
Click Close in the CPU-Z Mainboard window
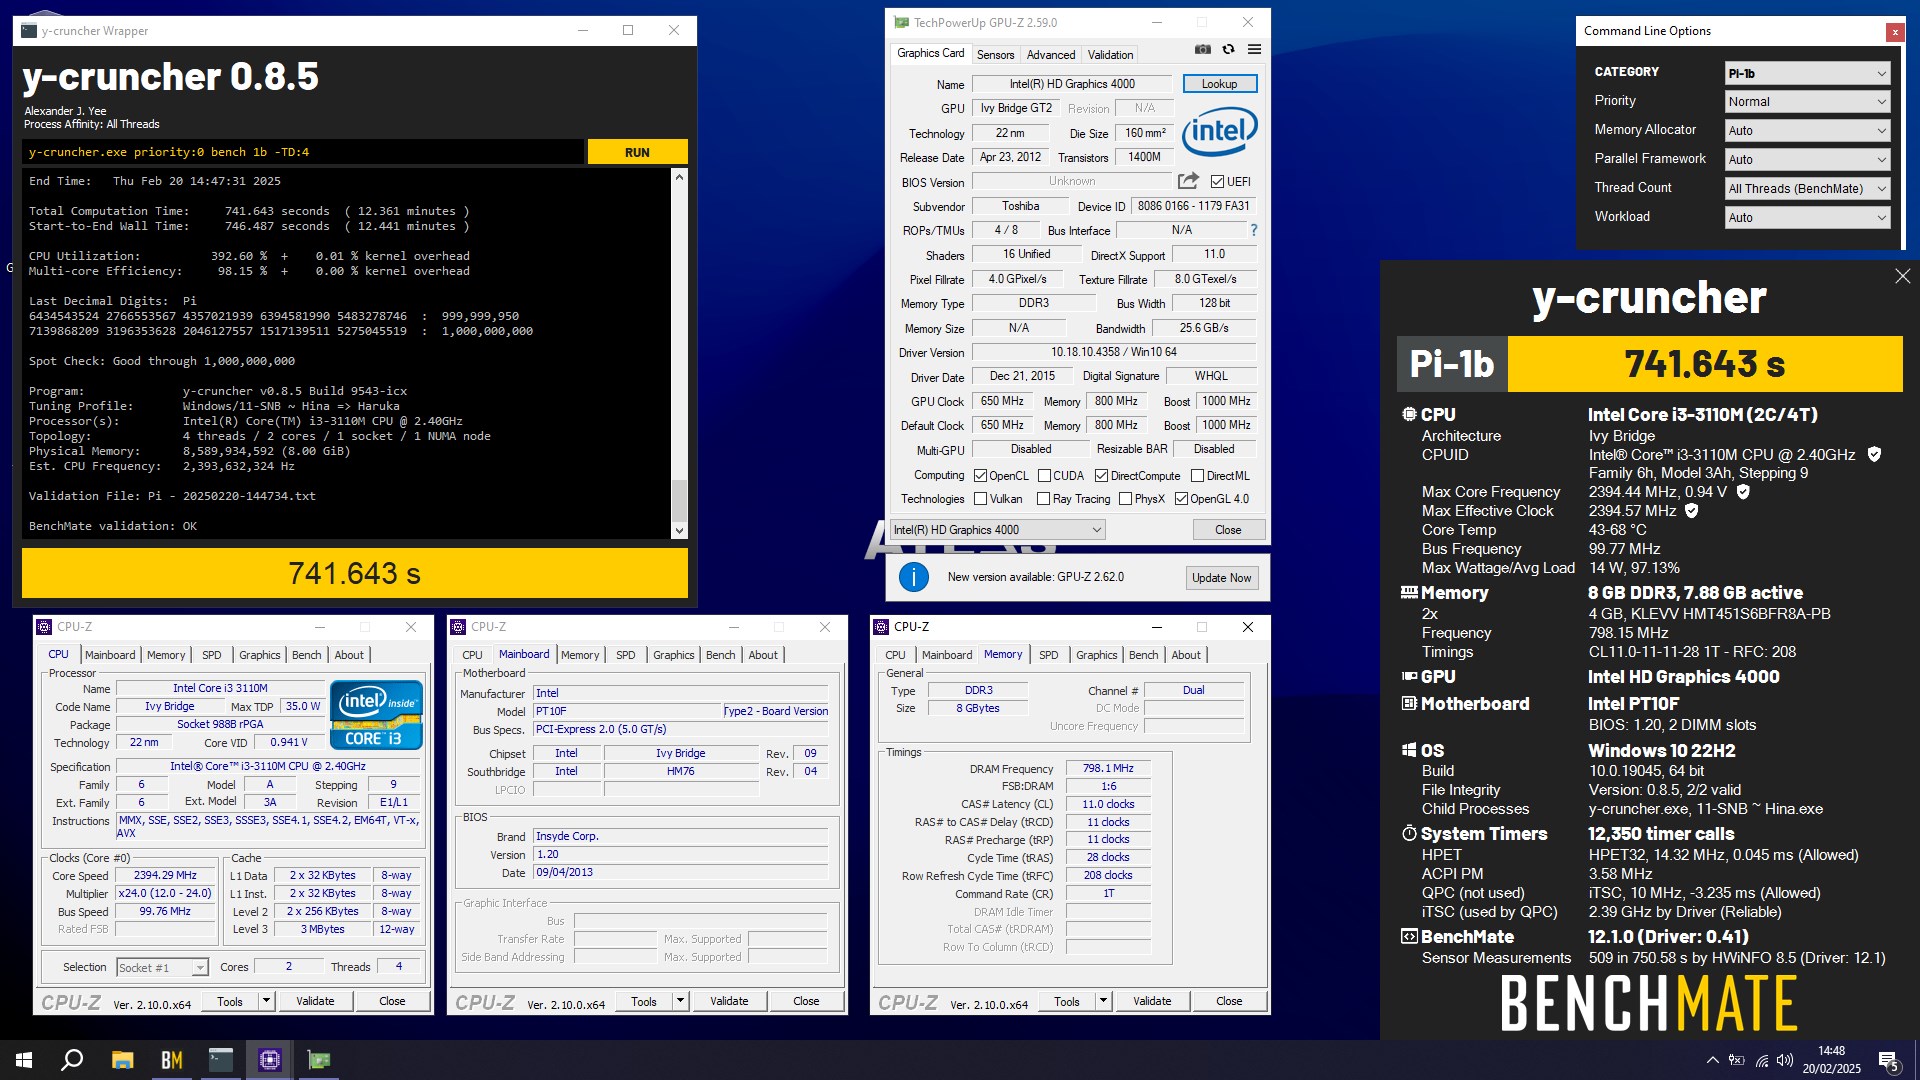click(806, 1001)
